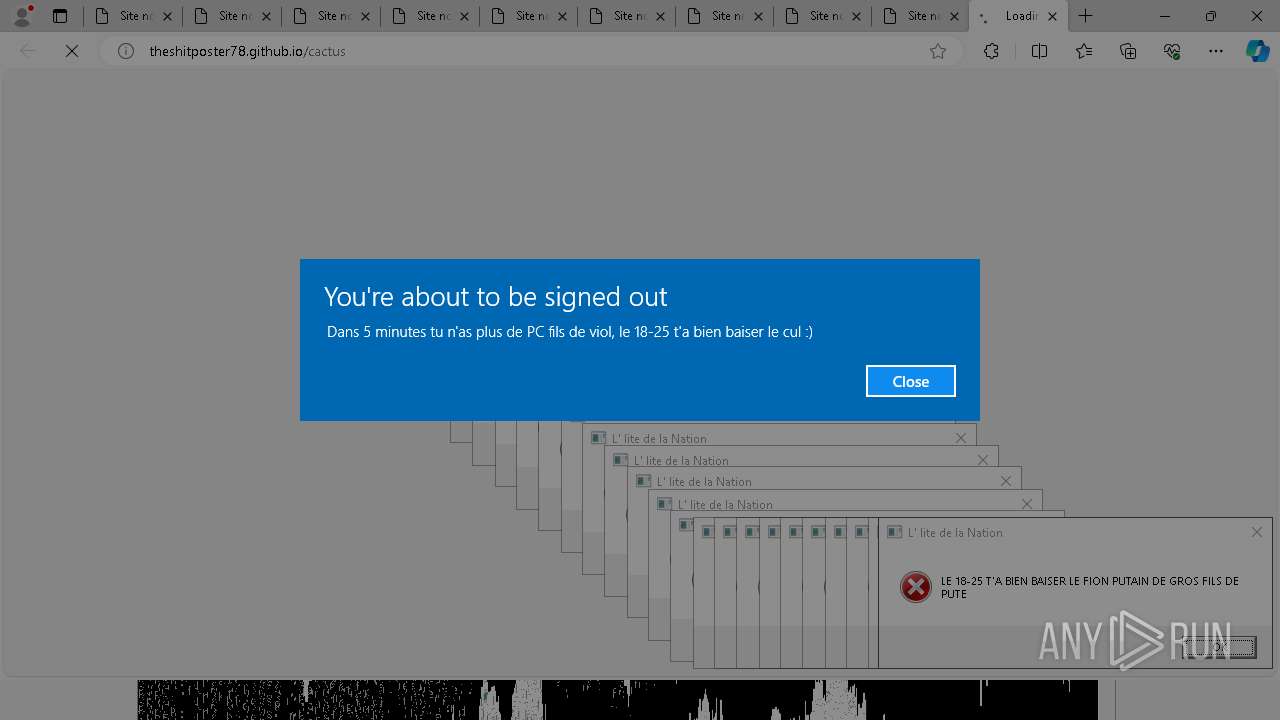Go back to the previous page

[x=28, y=51]
